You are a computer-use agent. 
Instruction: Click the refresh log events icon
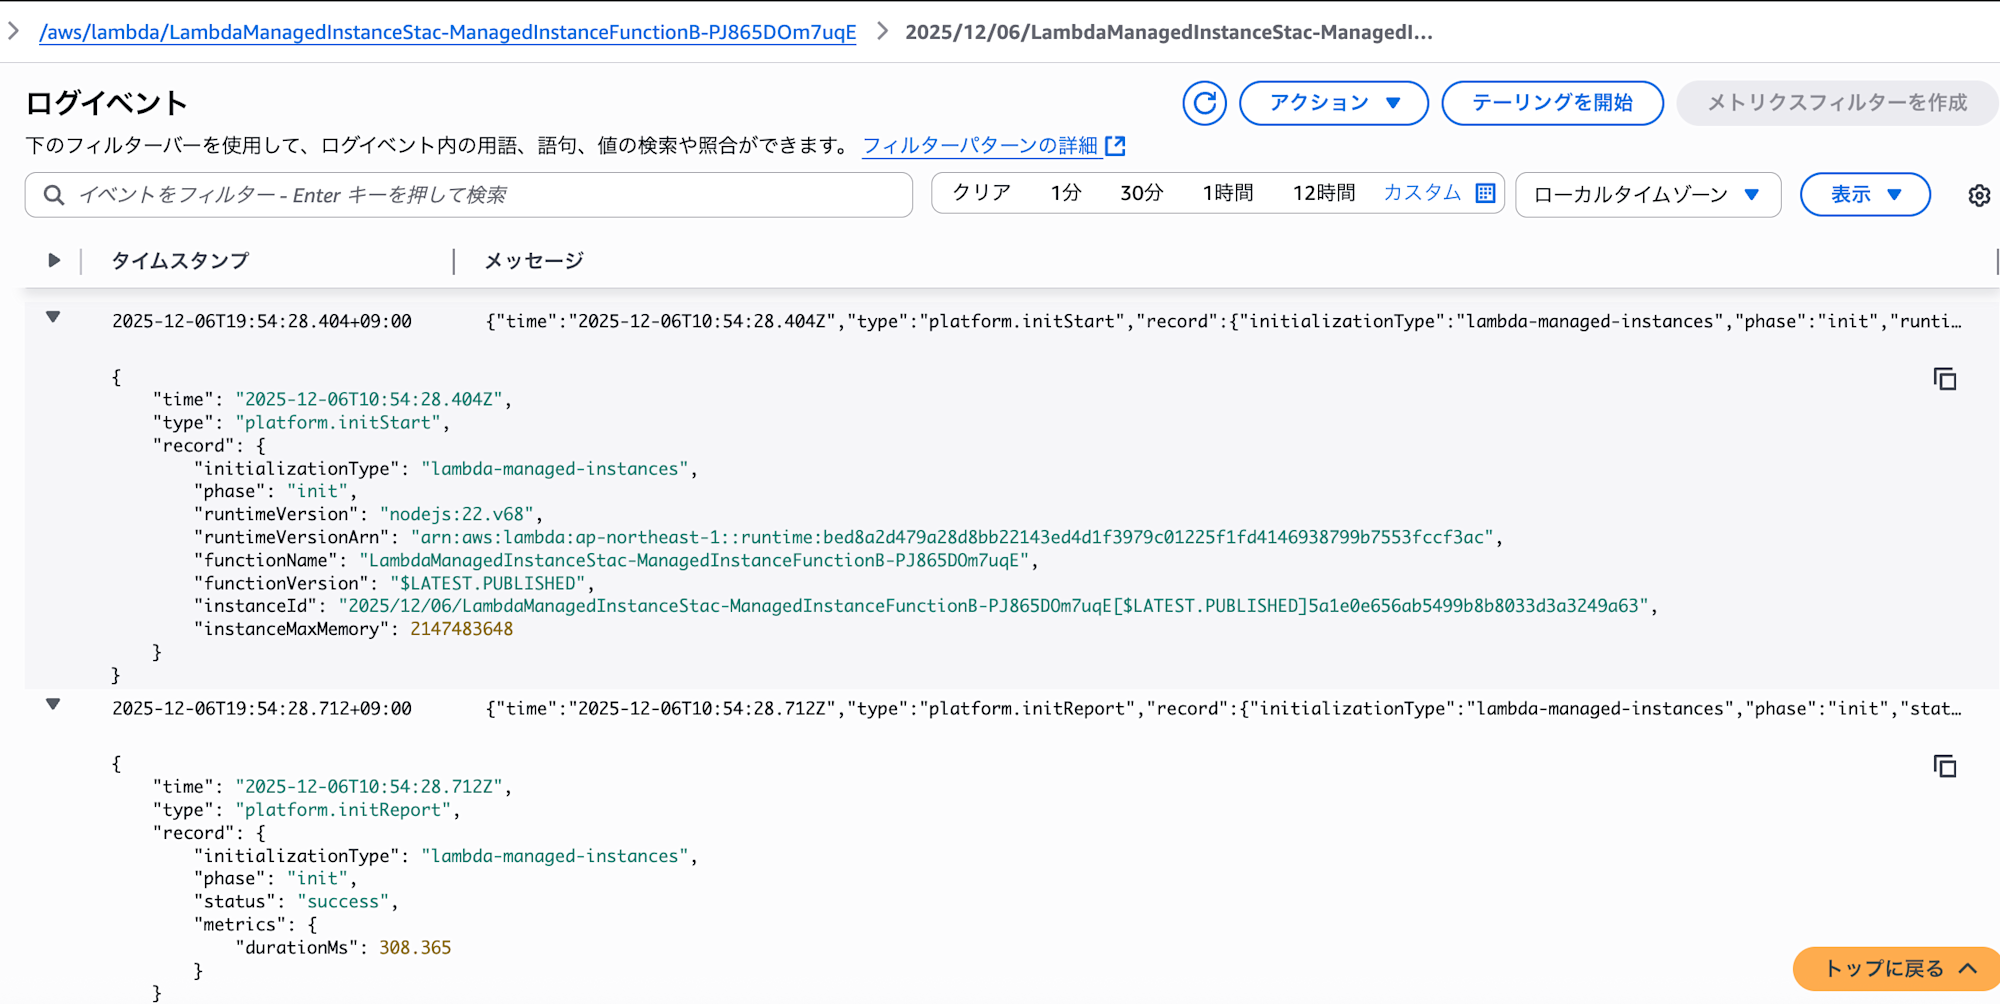coord(1204,103)
